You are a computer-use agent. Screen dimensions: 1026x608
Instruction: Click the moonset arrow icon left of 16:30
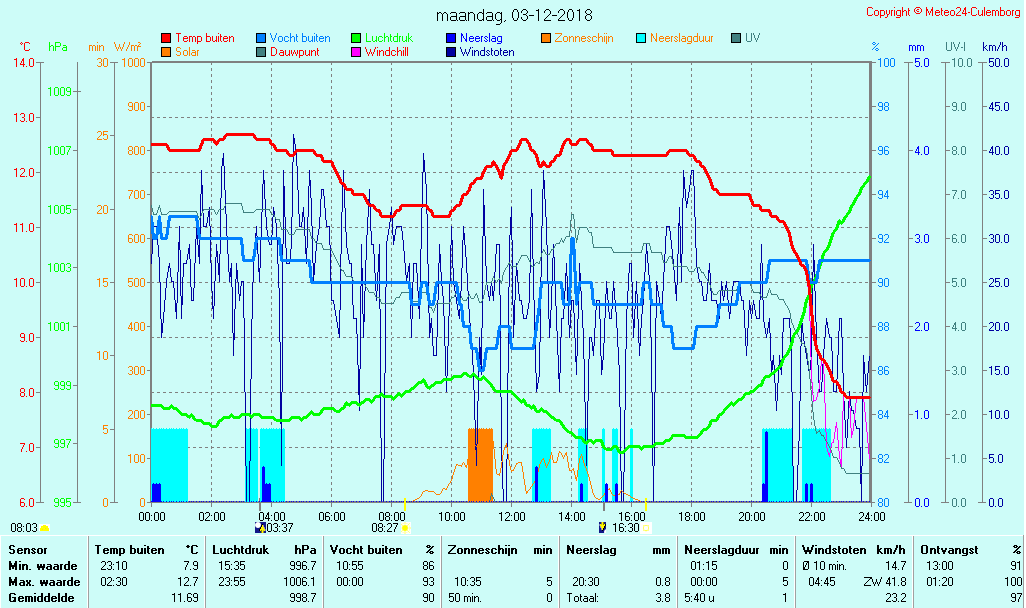click(x=602, y=527)
